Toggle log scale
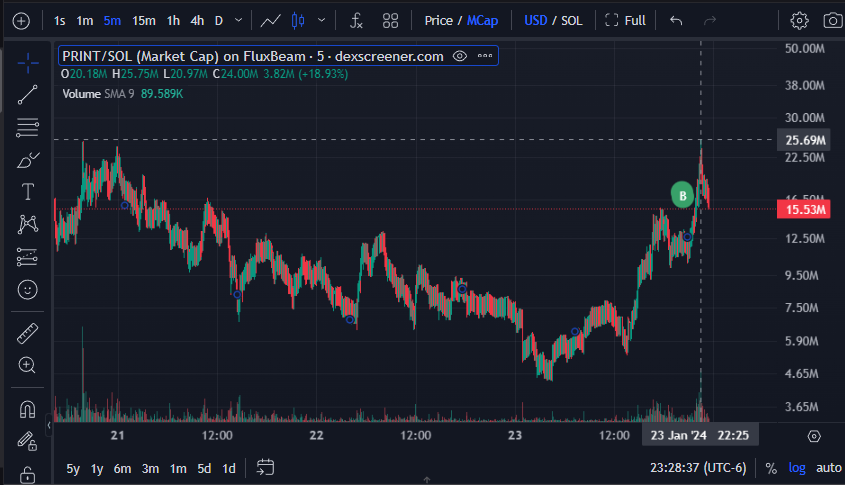 coord(797,468)
